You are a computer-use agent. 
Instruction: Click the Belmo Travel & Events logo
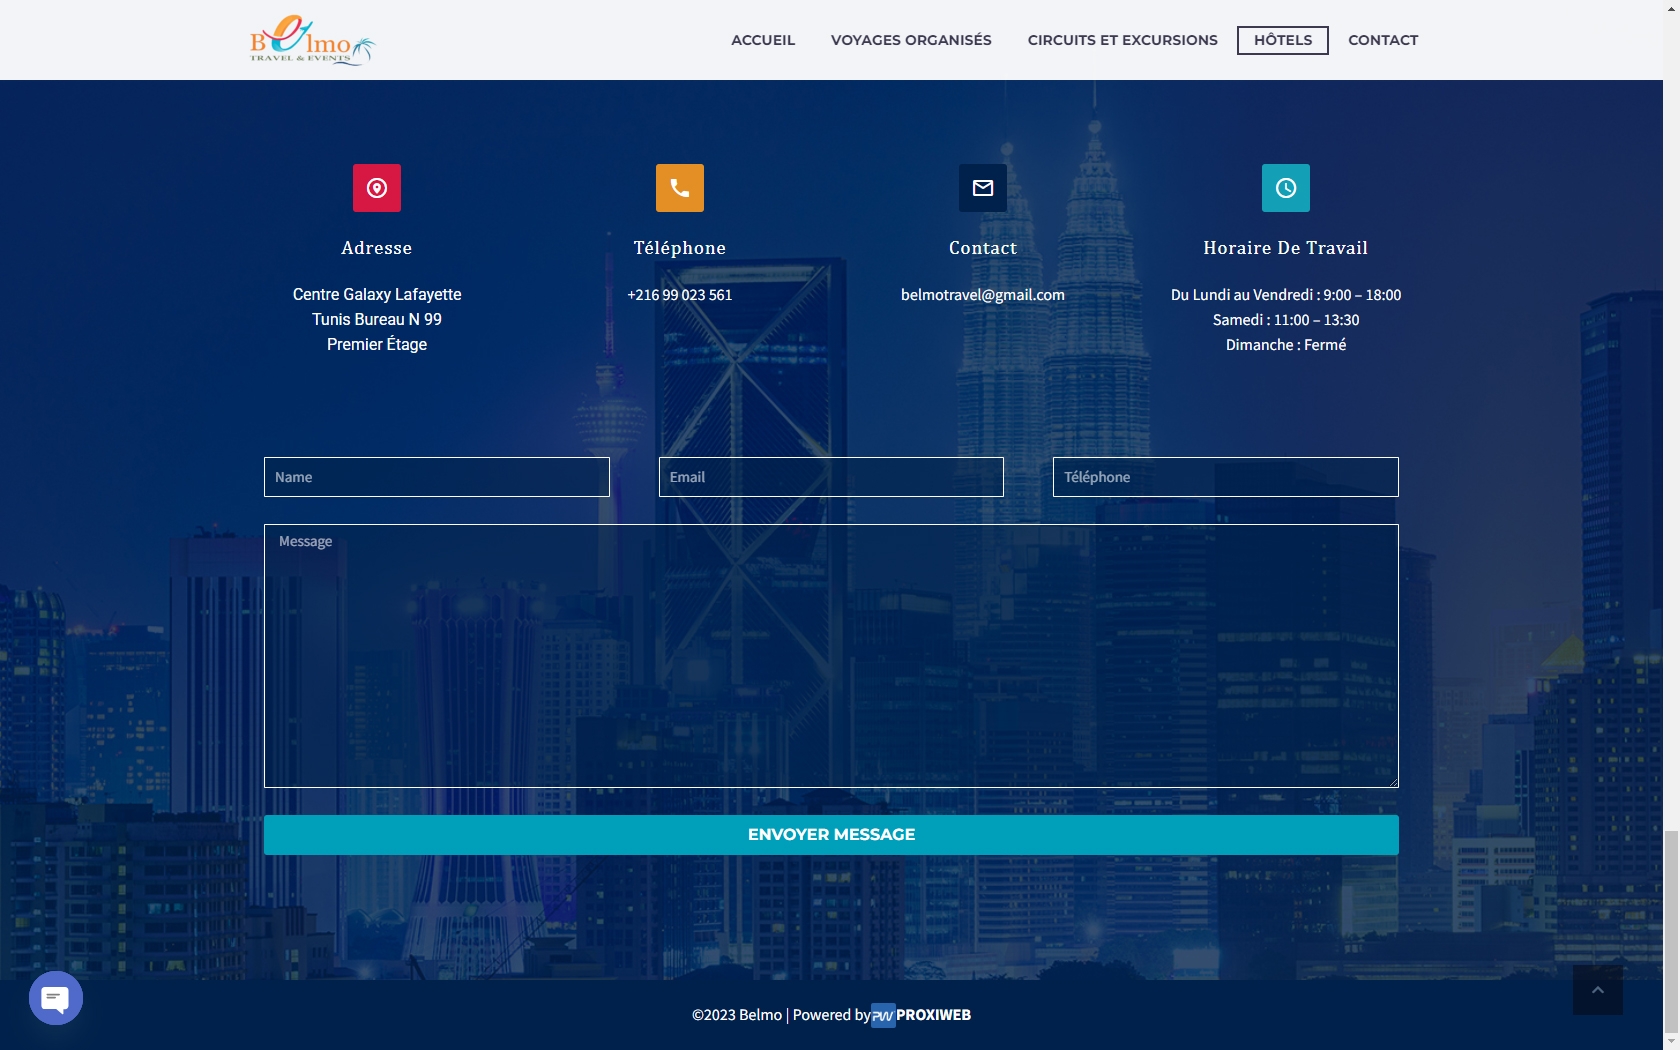click(x=312, y=40)
